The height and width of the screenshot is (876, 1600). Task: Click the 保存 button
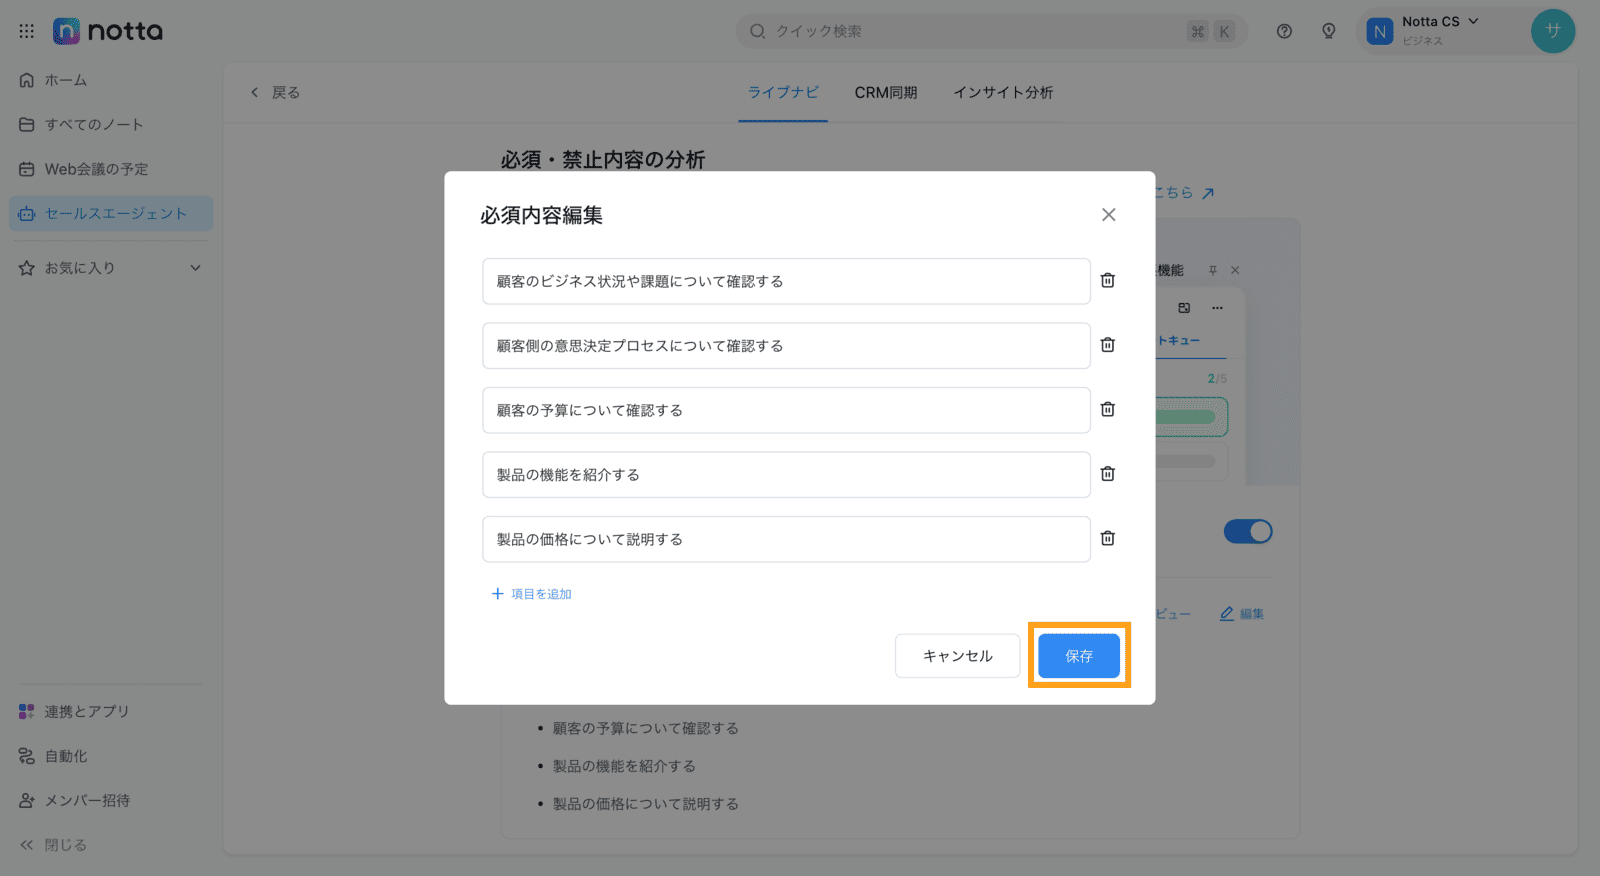(x=1079, y=656)
